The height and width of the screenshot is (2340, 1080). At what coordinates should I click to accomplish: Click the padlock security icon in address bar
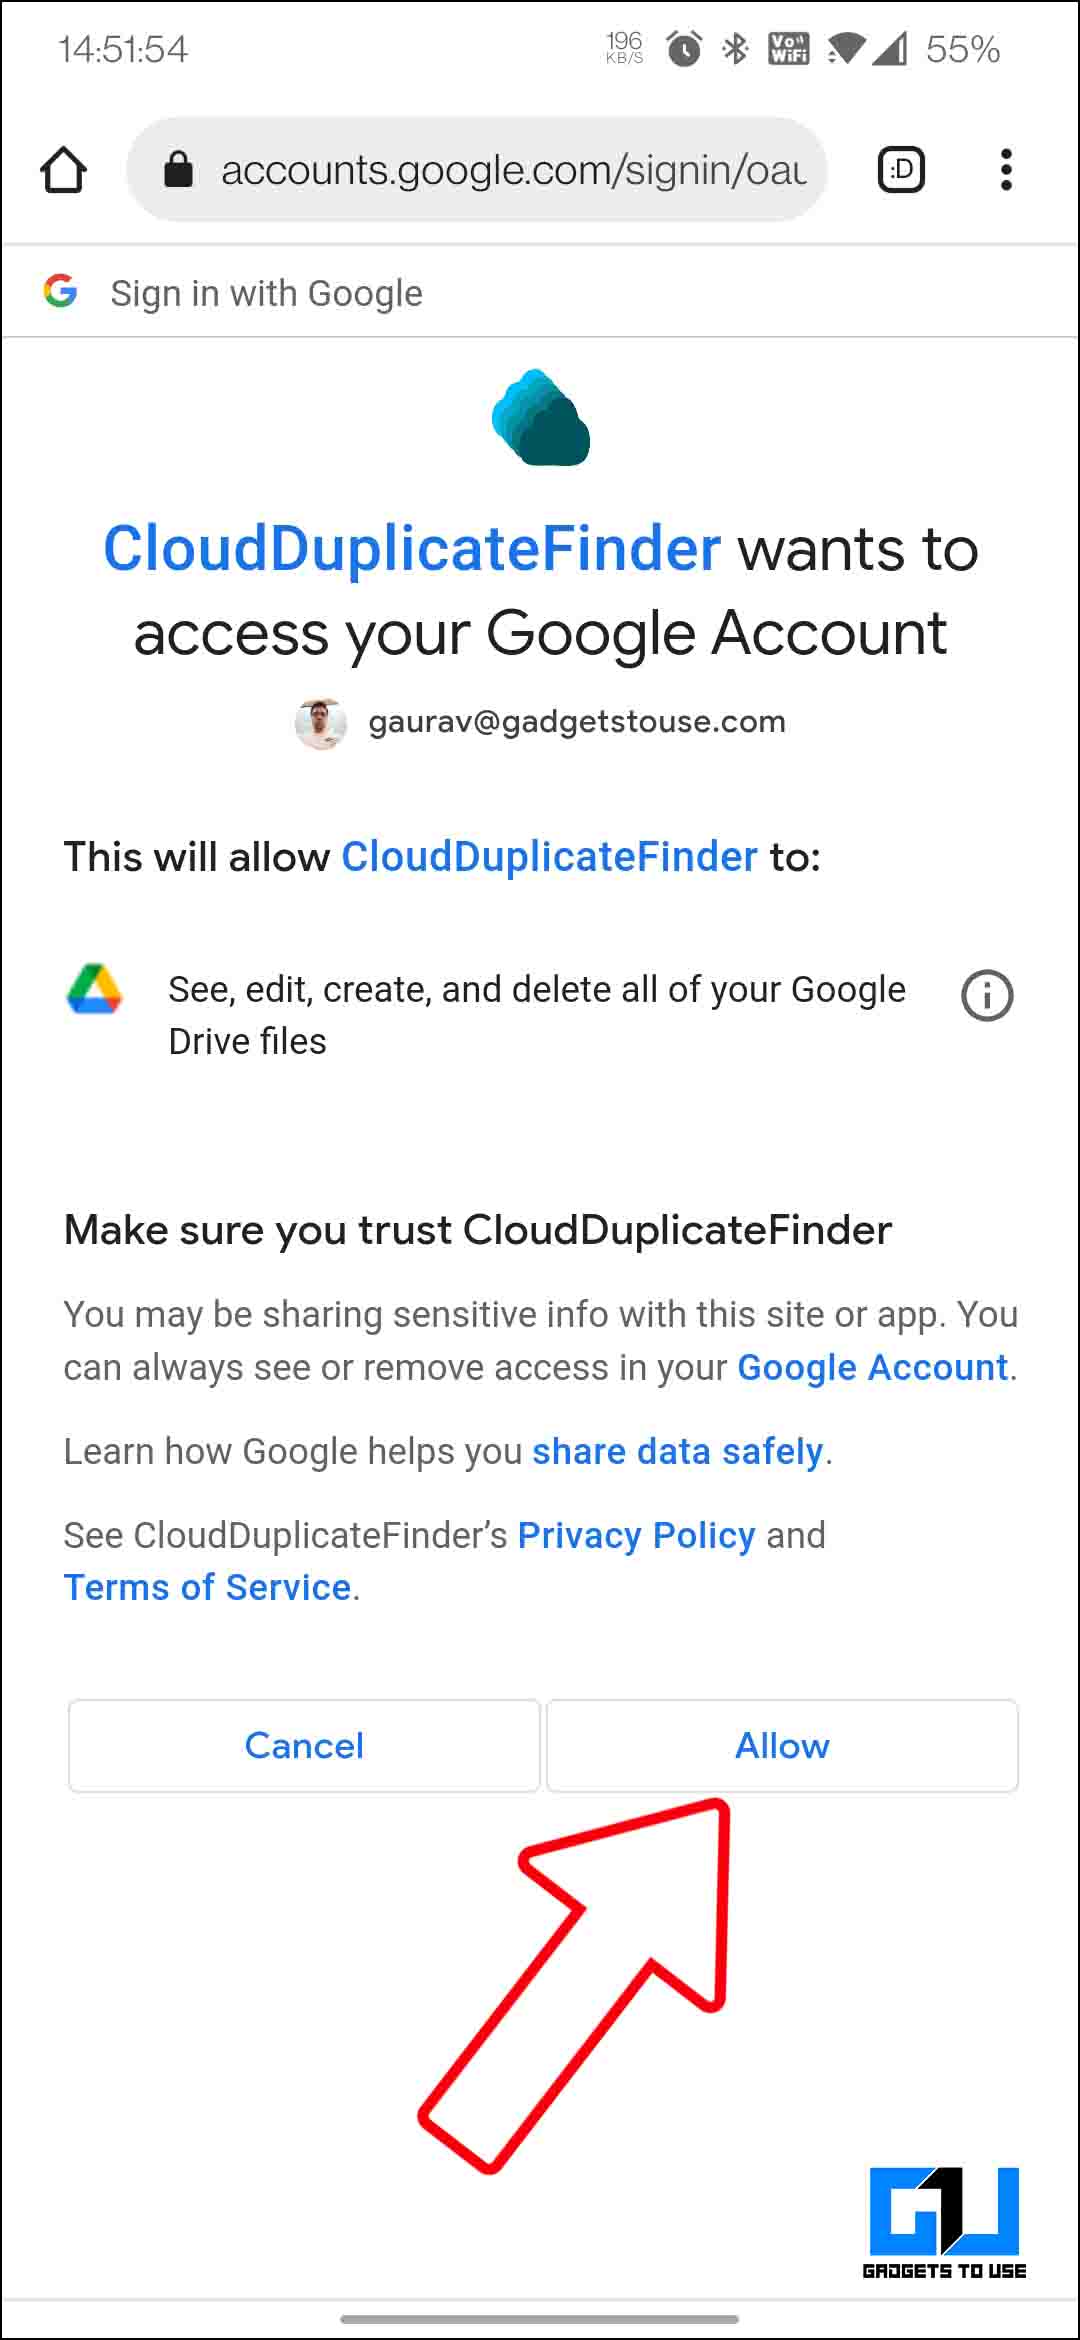click(x=178, y=168)
